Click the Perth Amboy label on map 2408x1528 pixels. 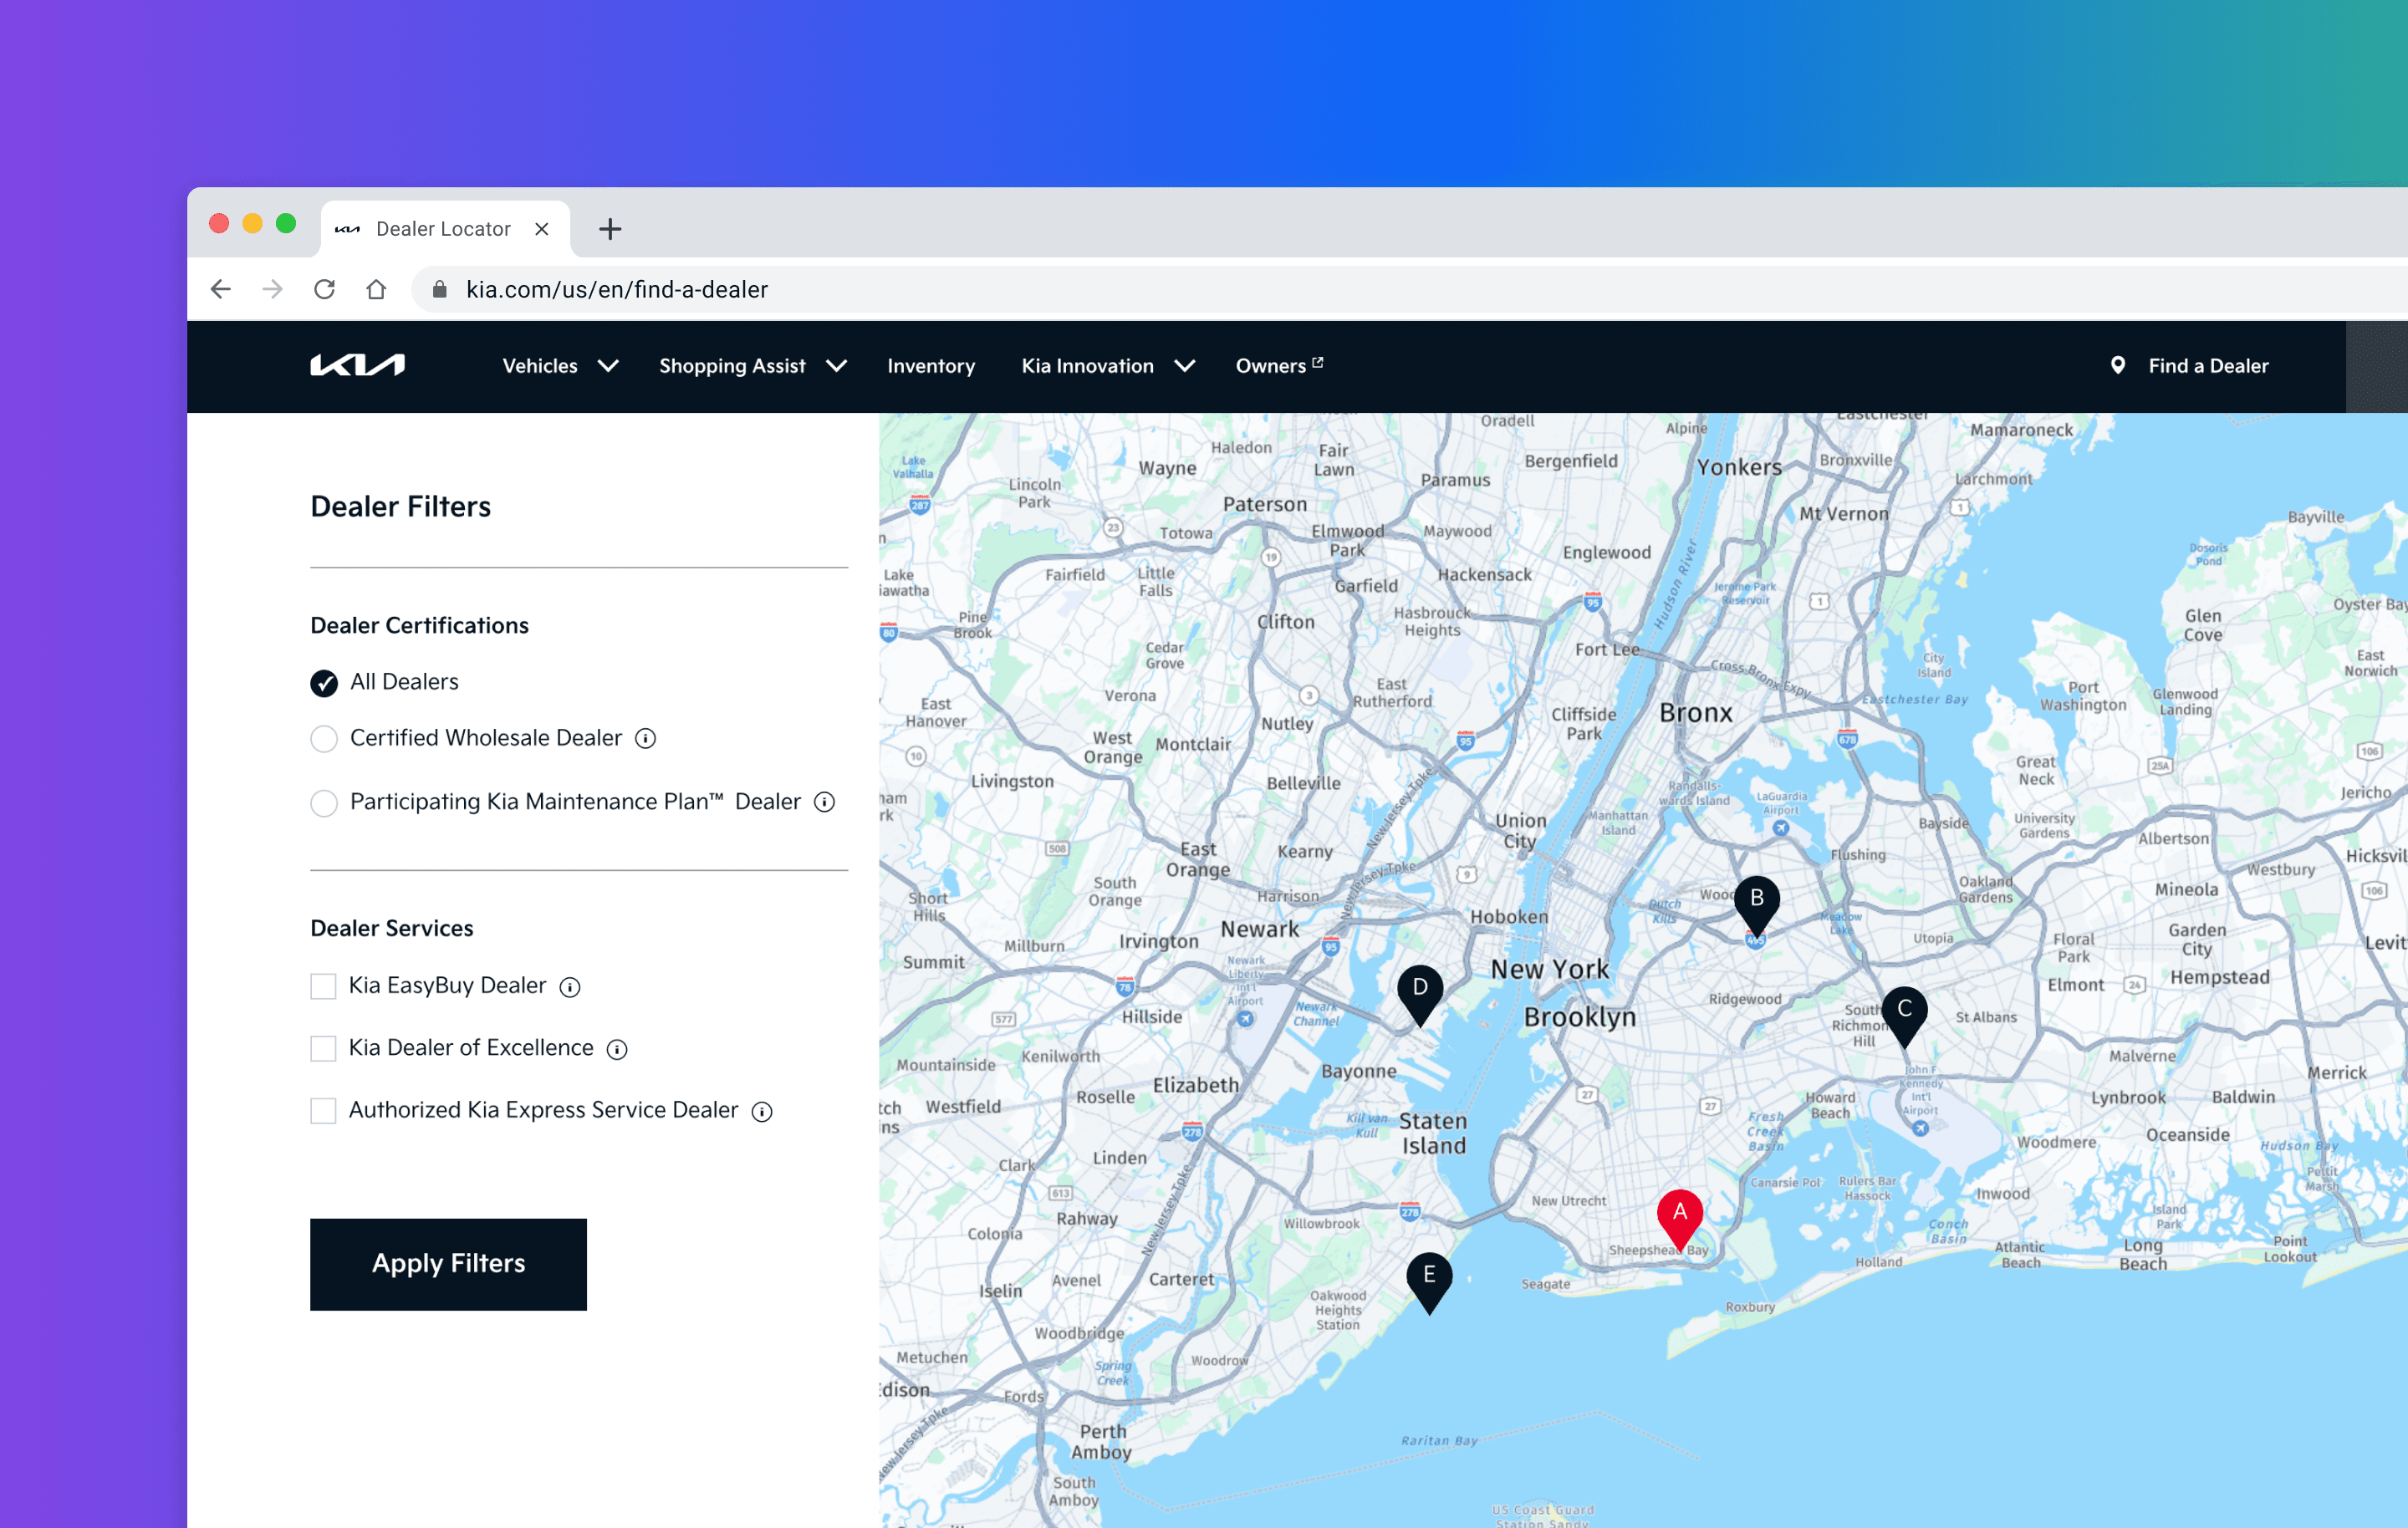[x=1102, y=1442]
